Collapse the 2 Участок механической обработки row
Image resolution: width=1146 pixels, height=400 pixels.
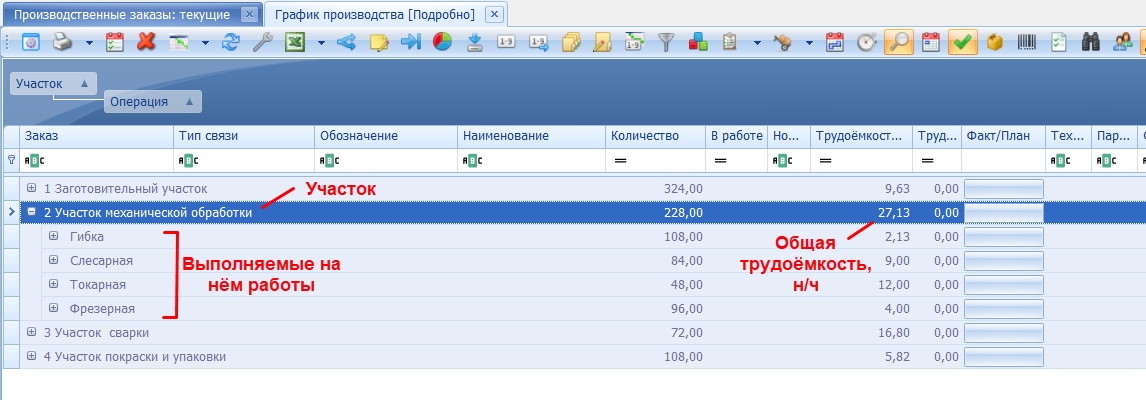pyautogui.click(x=31, y=212)
